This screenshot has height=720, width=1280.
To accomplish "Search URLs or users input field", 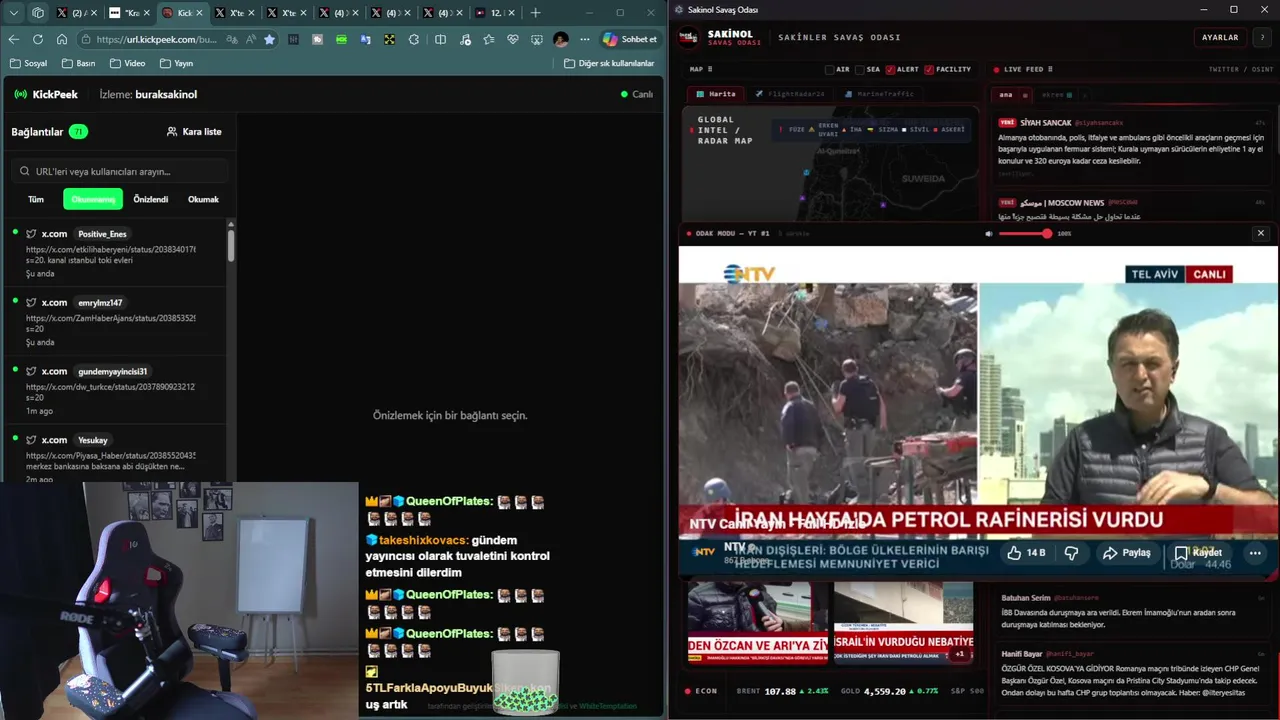I will [120, 171].
